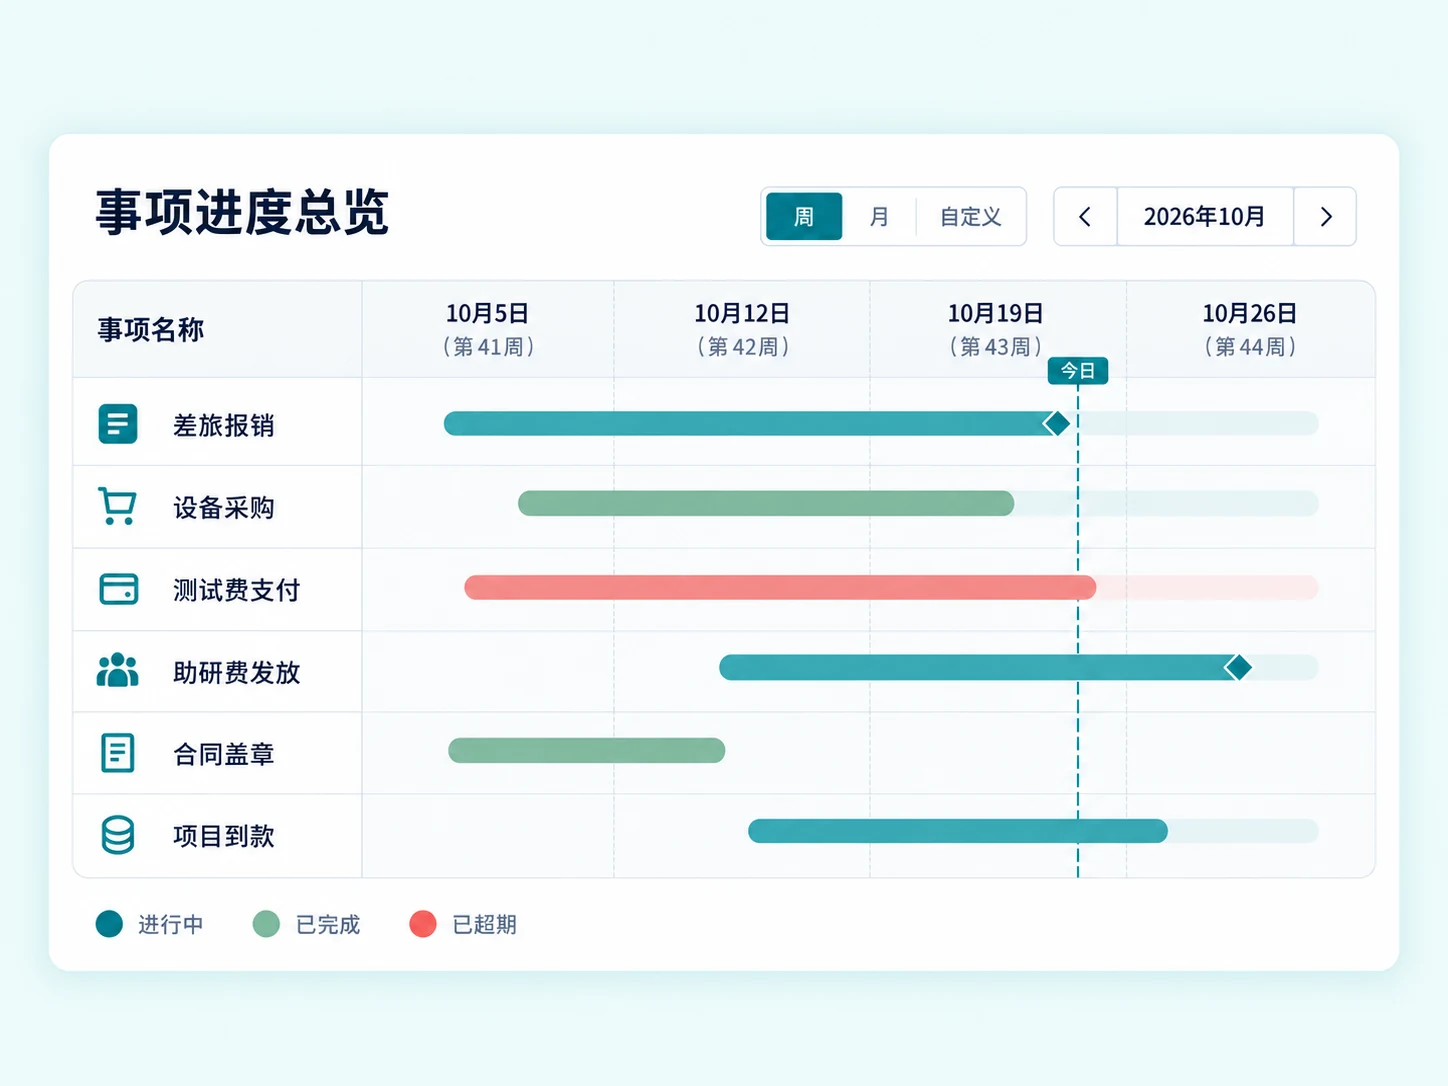Select the 助研费发放 row label
The width and height of the screenshot is (1448, 1086).
click(x=237, y=673)
